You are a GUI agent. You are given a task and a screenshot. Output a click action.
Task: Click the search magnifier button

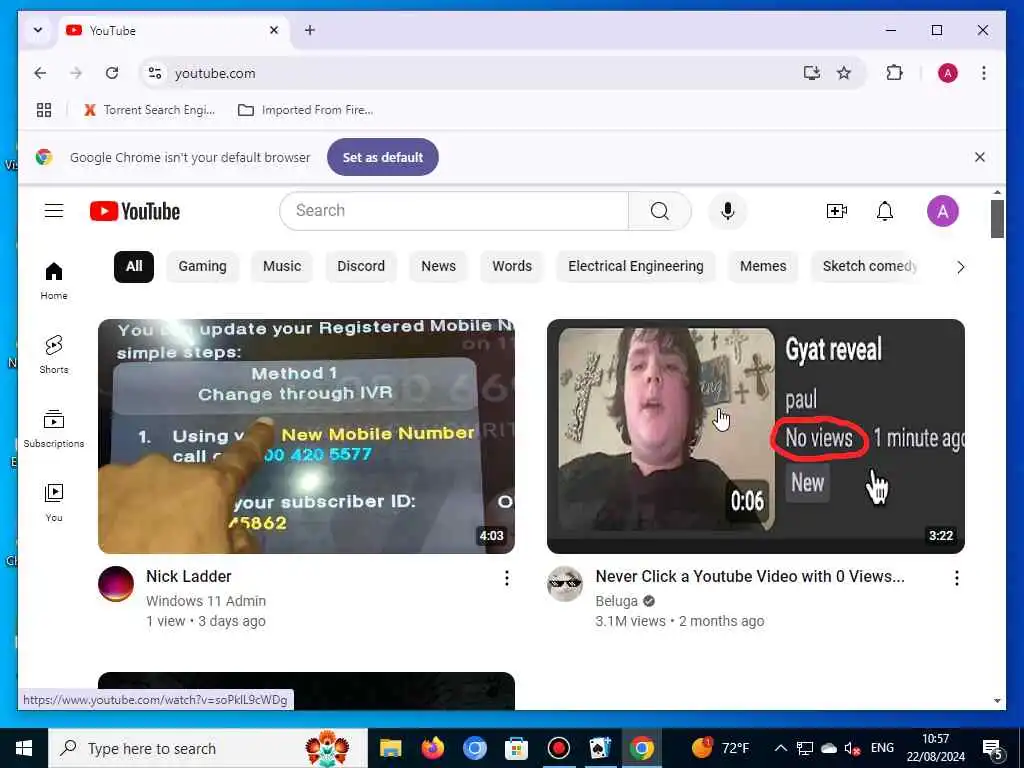tap(660, 211)
